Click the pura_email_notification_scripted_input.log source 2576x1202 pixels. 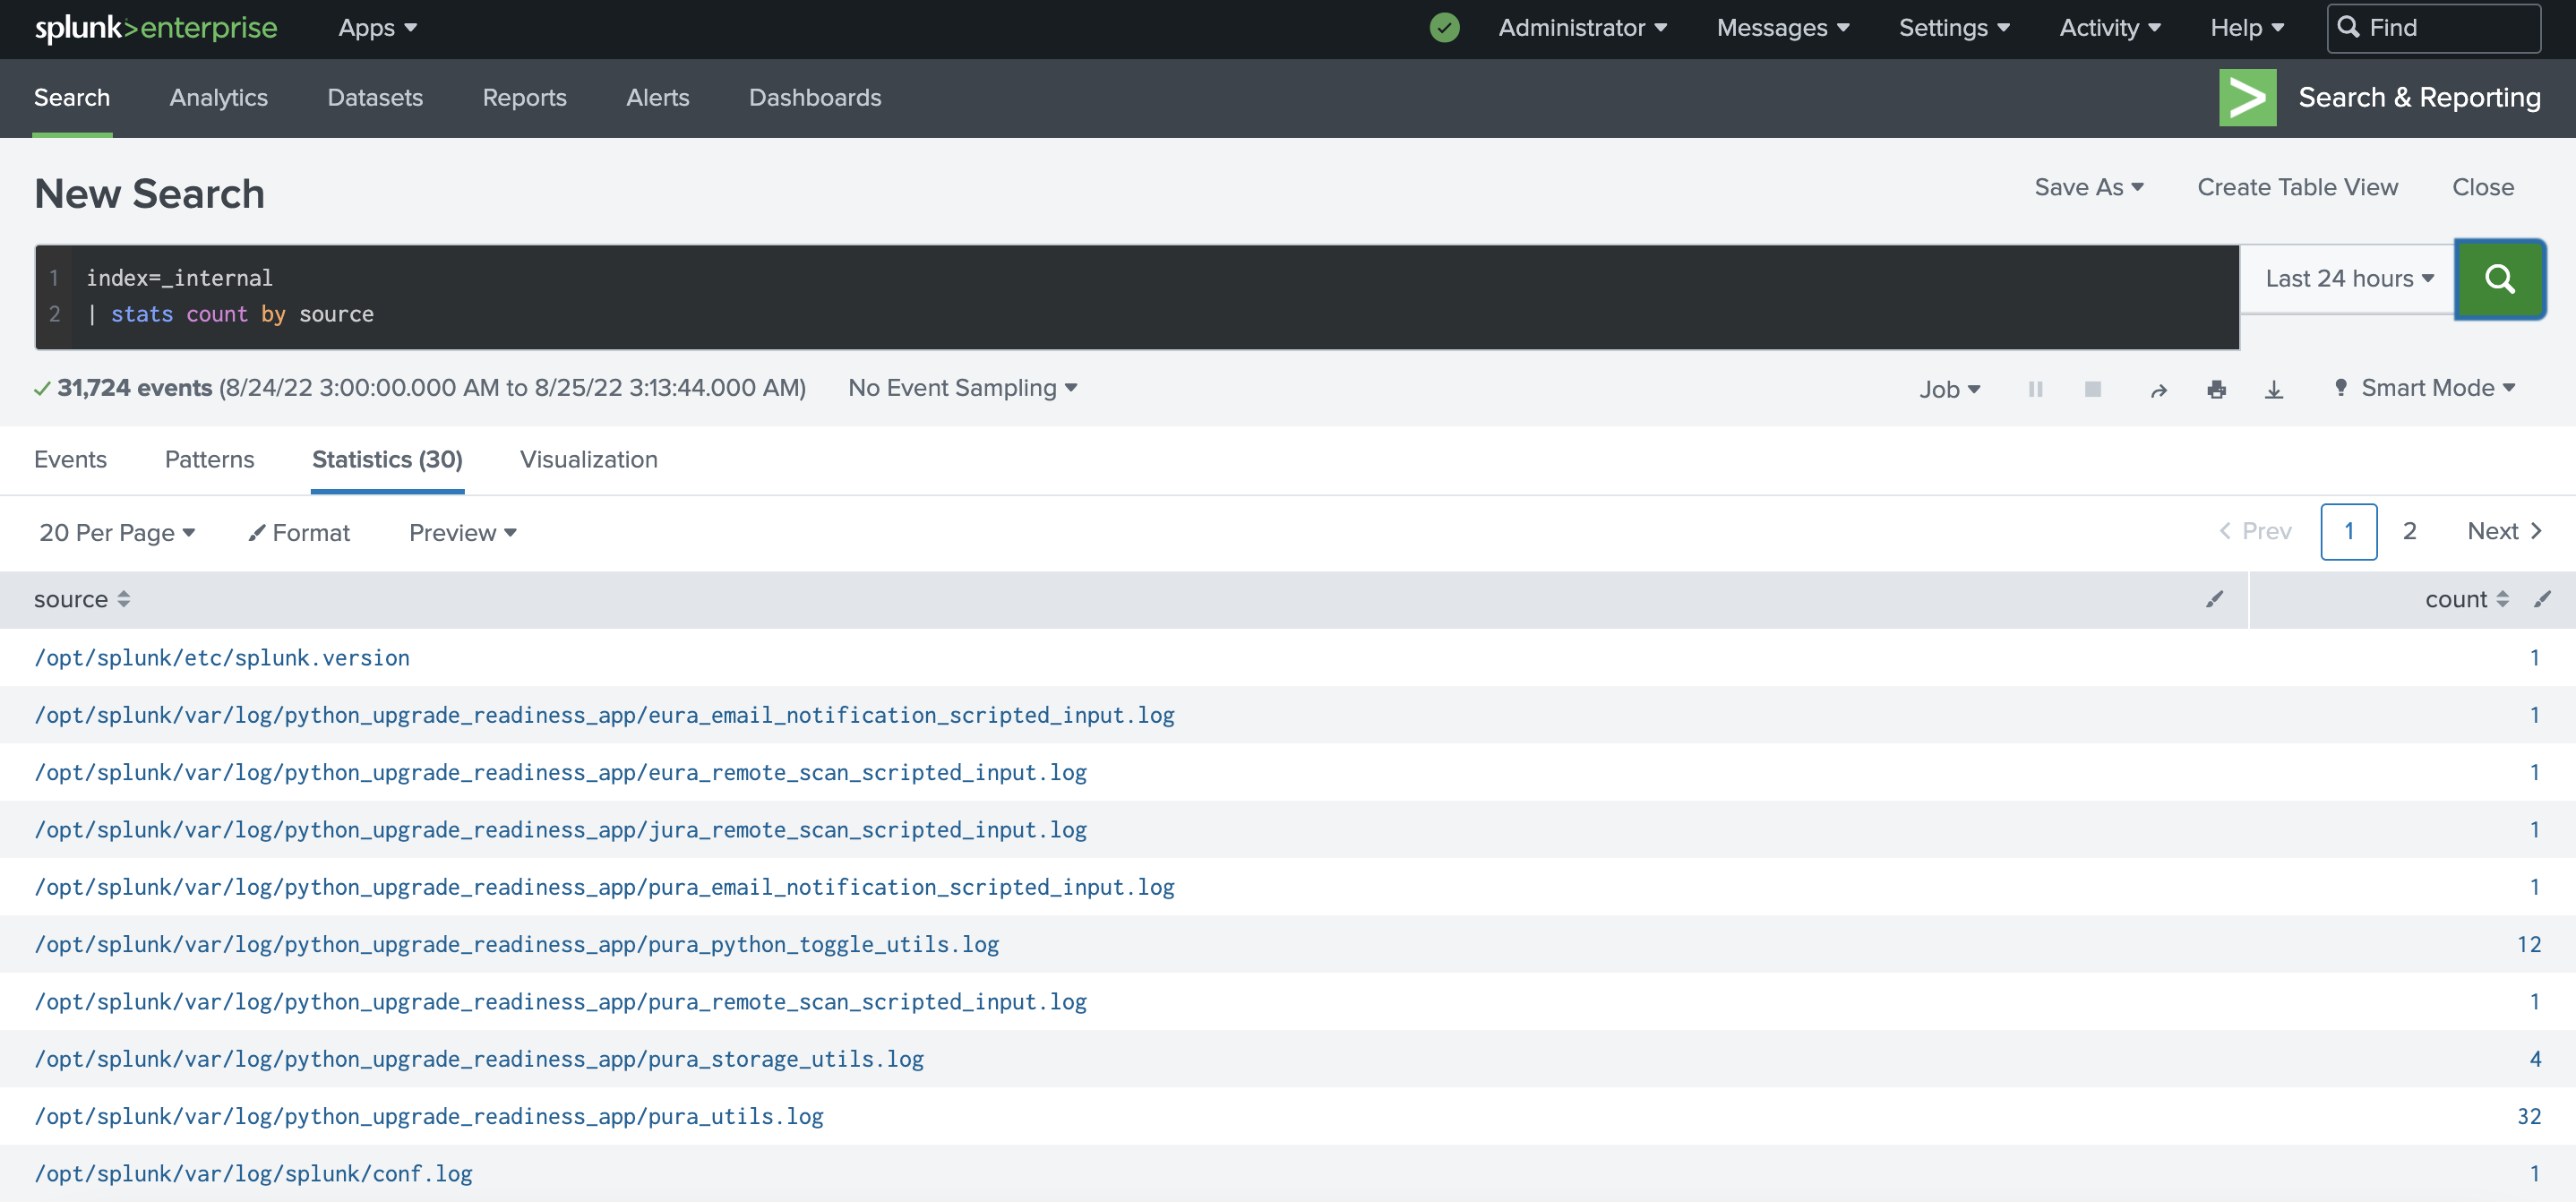pyautogui.click(x=604, y=887)
